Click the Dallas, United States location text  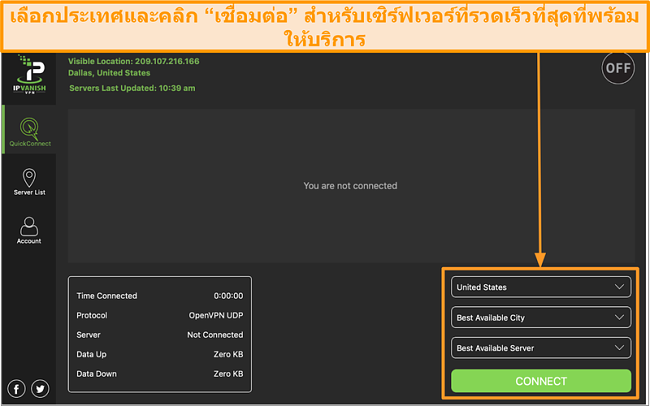109,73
